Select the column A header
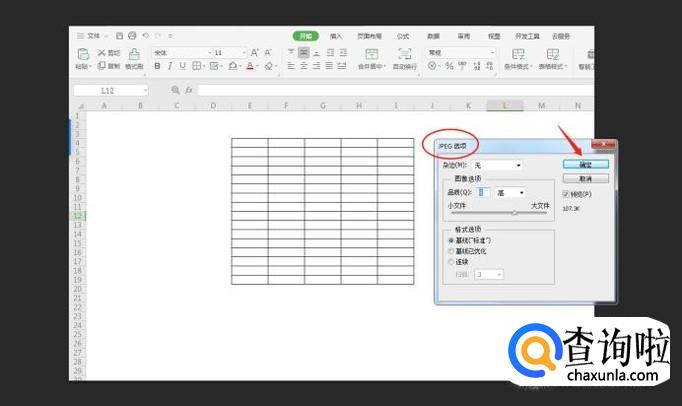Image resolution: width=682 pixels, height=406 pixels. pyautogui.click(x=104, y=105)
